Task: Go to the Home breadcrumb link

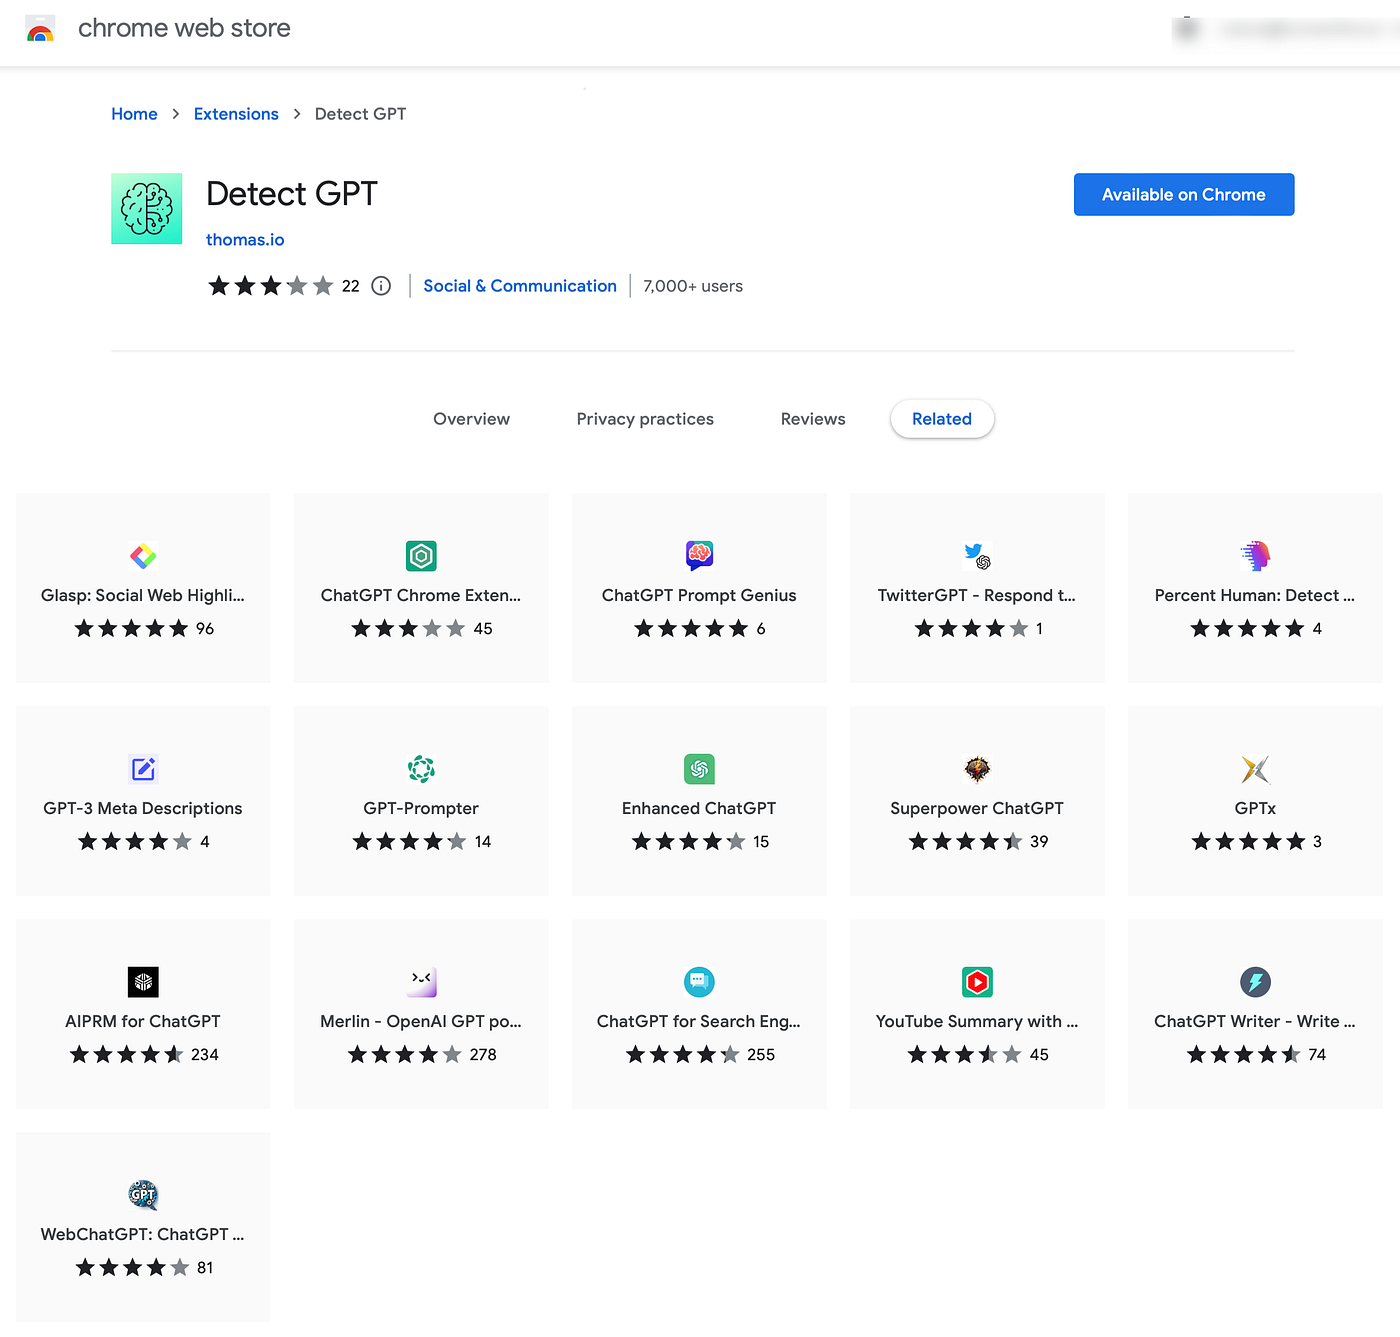Action: [x=134, y=114]
